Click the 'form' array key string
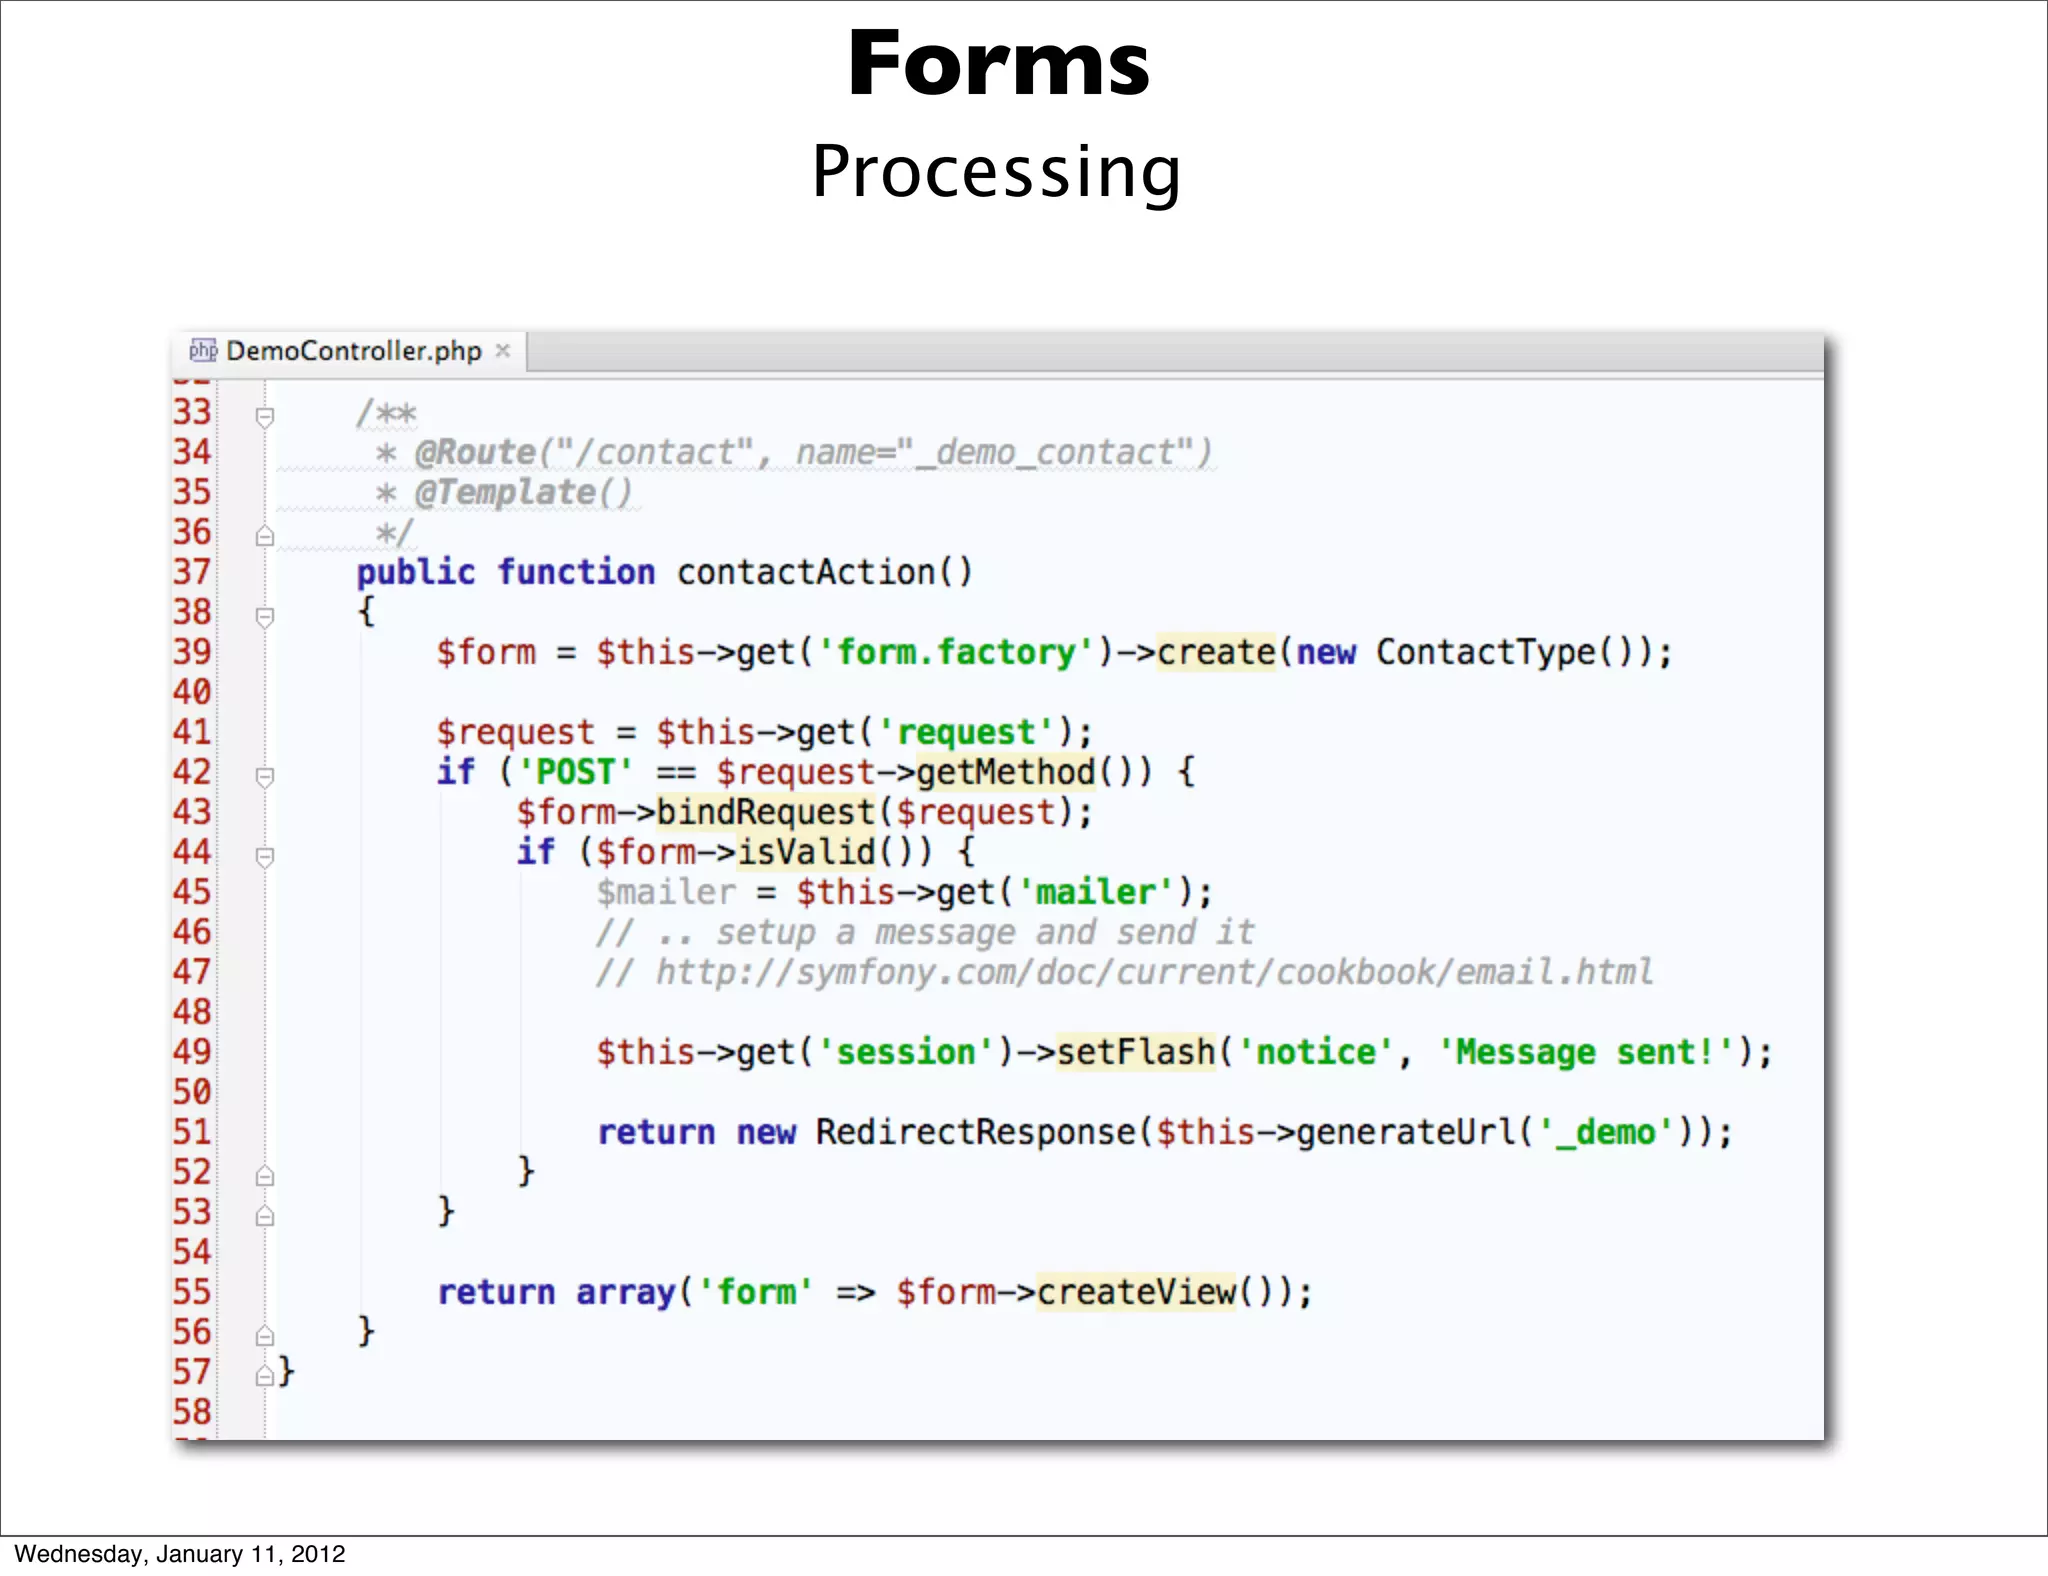 point(756,1292)
